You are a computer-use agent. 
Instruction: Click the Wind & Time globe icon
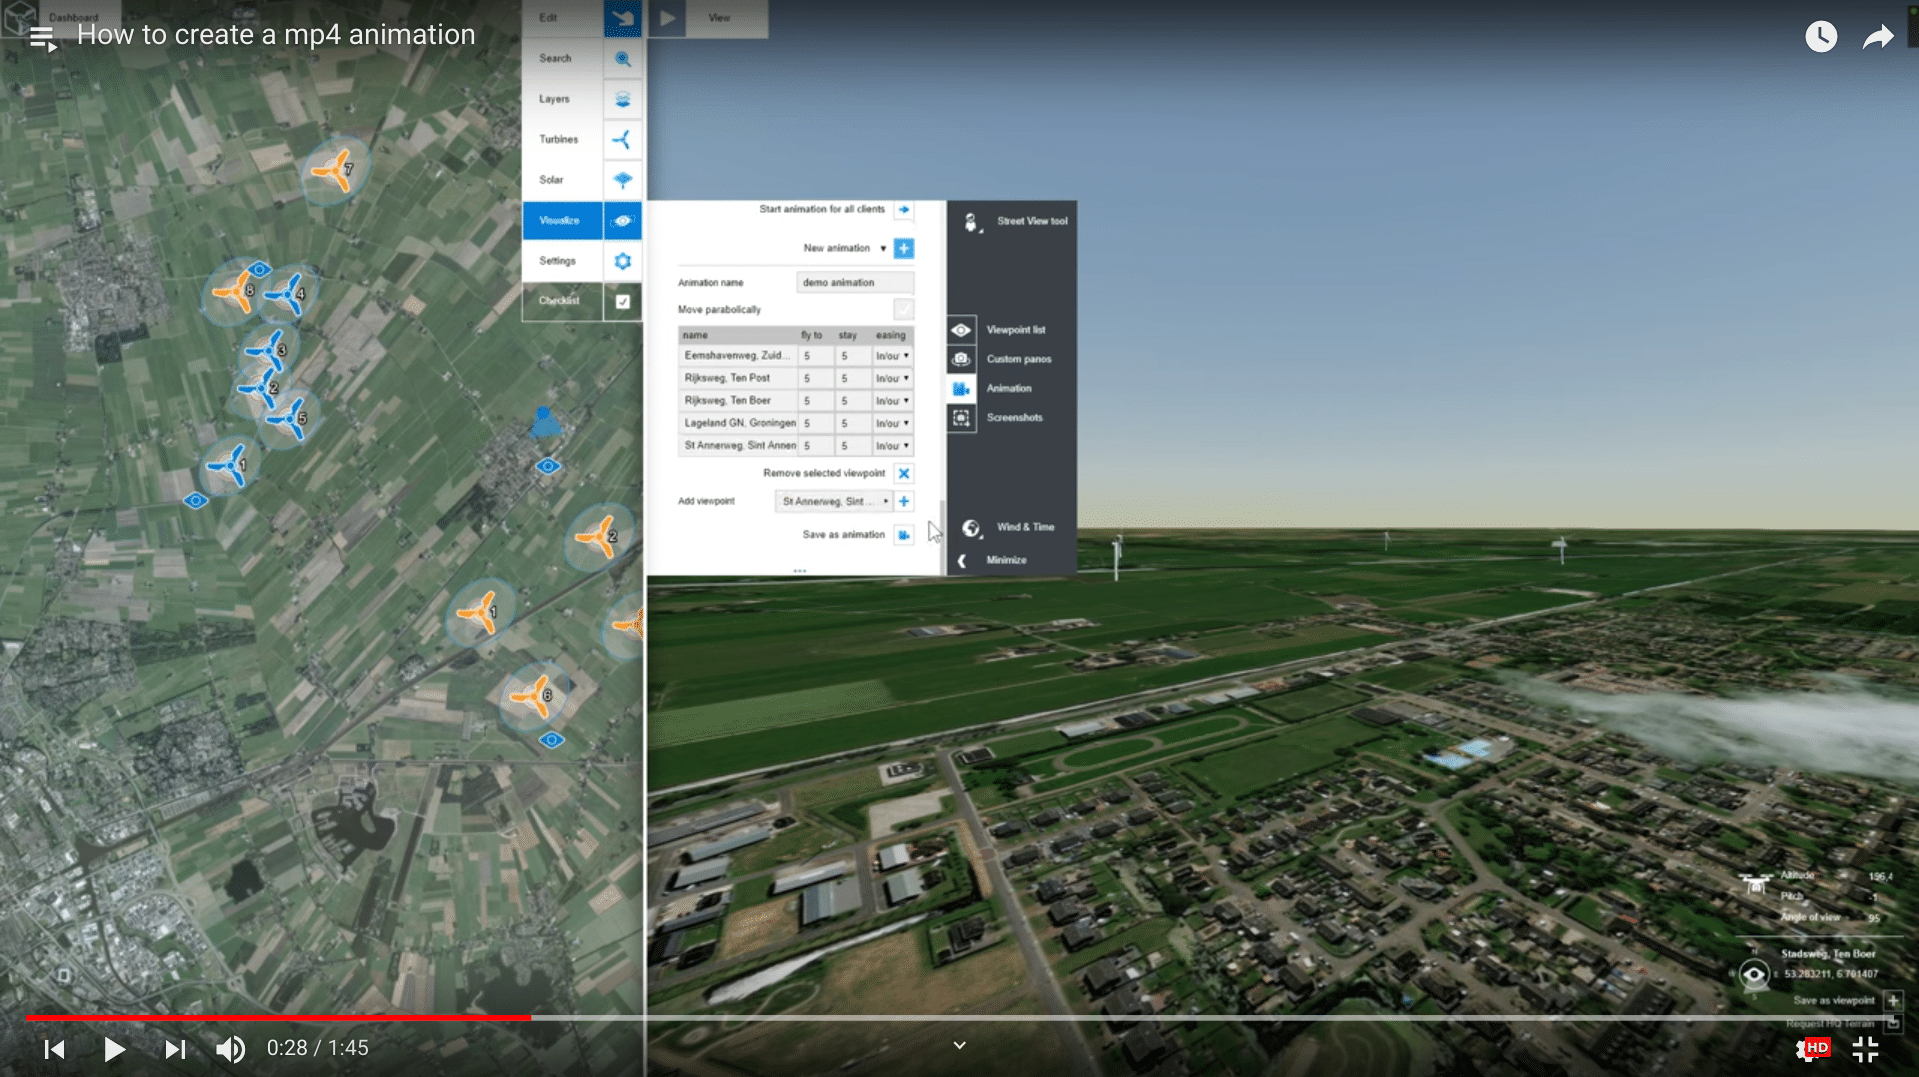pos(970,527)
